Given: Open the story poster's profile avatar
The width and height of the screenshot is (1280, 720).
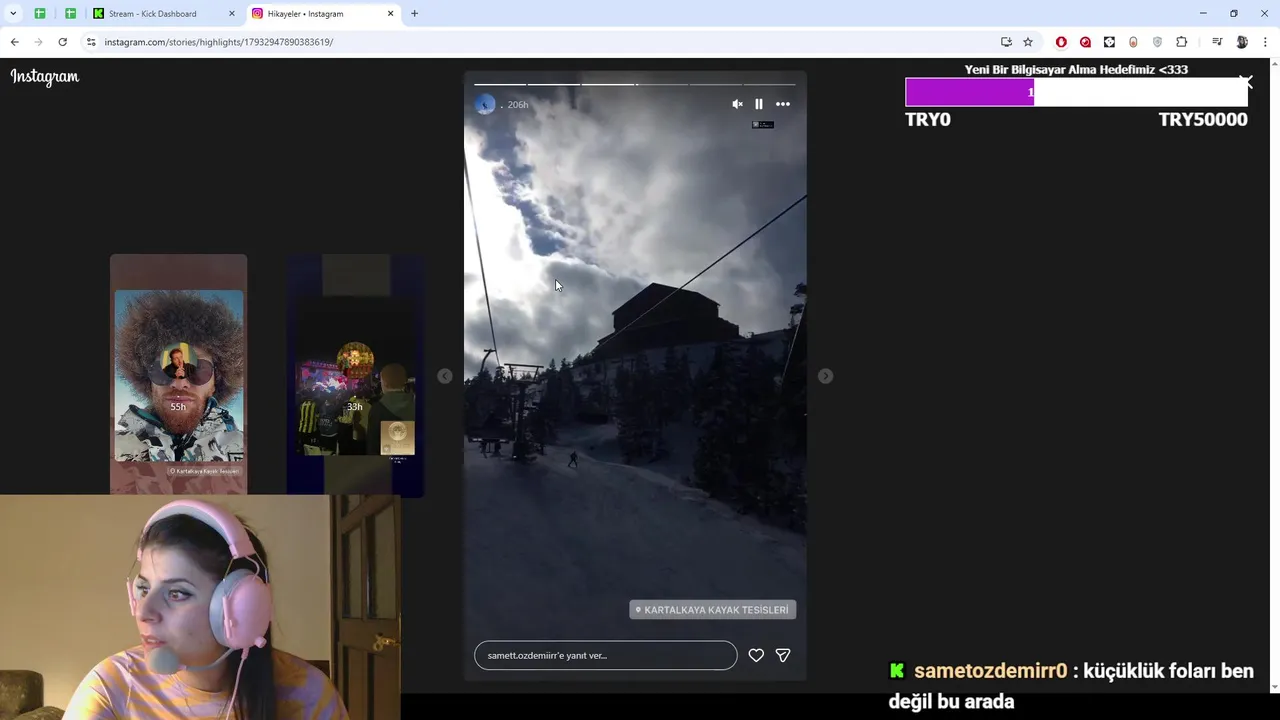Looking at the screenshot, I should pyautogui.click(x=485, y=104).
